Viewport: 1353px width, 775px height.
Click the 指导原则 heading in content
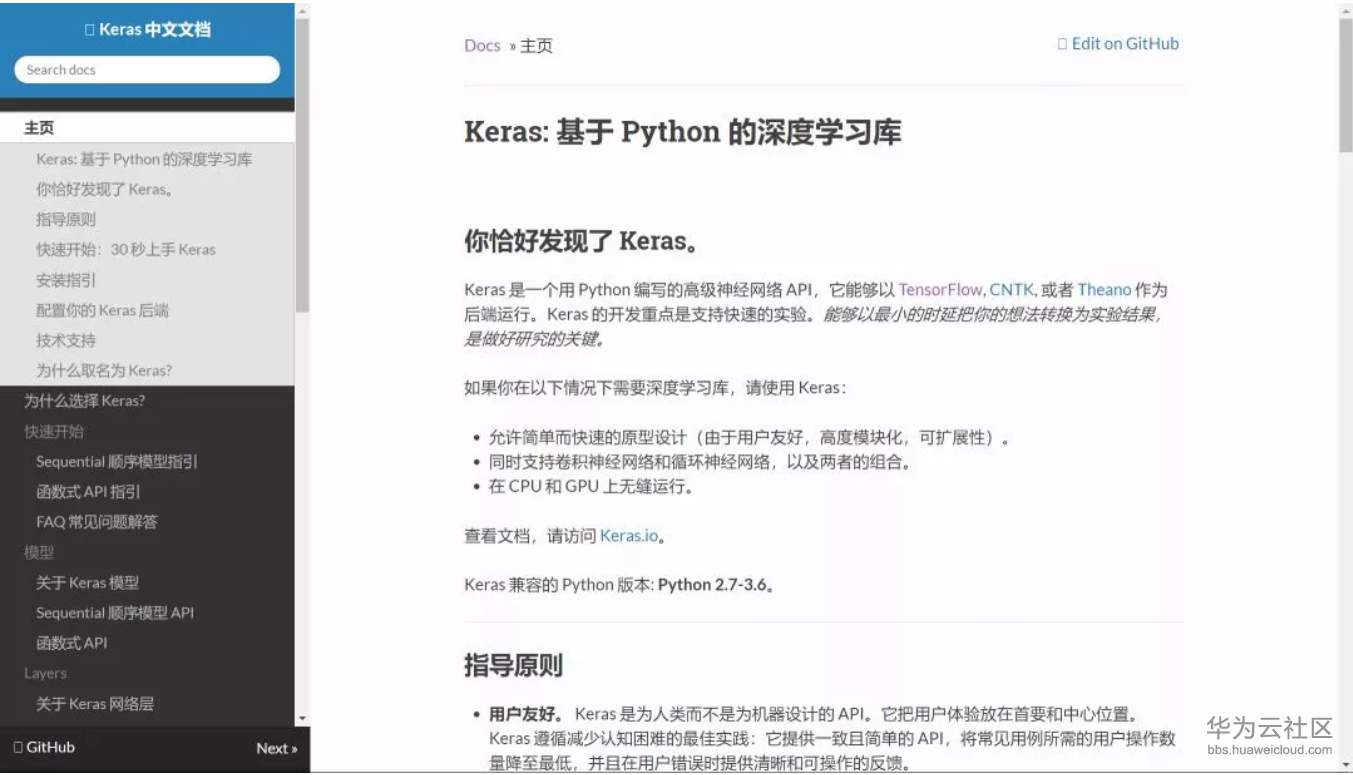pyautogui.click(x=513, y=665)
